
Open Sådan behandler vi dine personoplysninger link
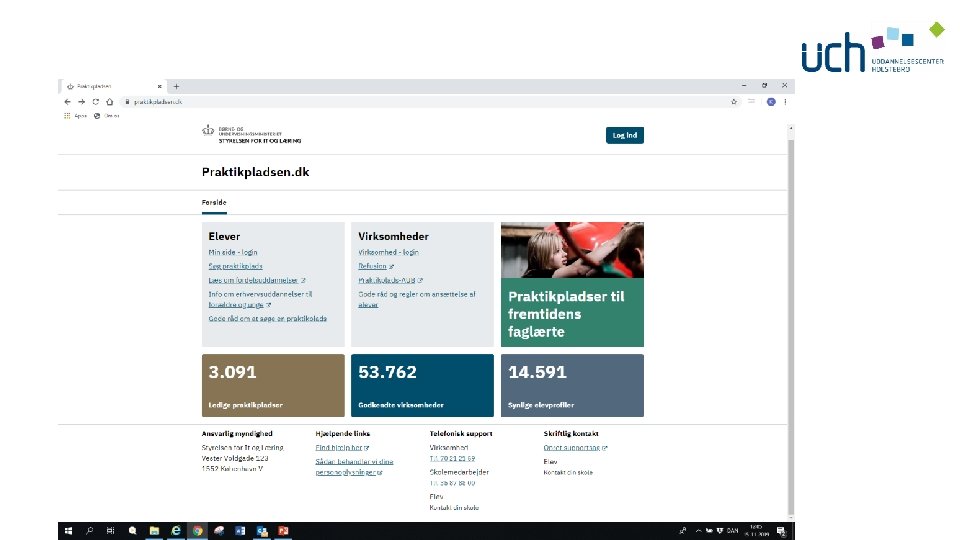click(354, 467)
